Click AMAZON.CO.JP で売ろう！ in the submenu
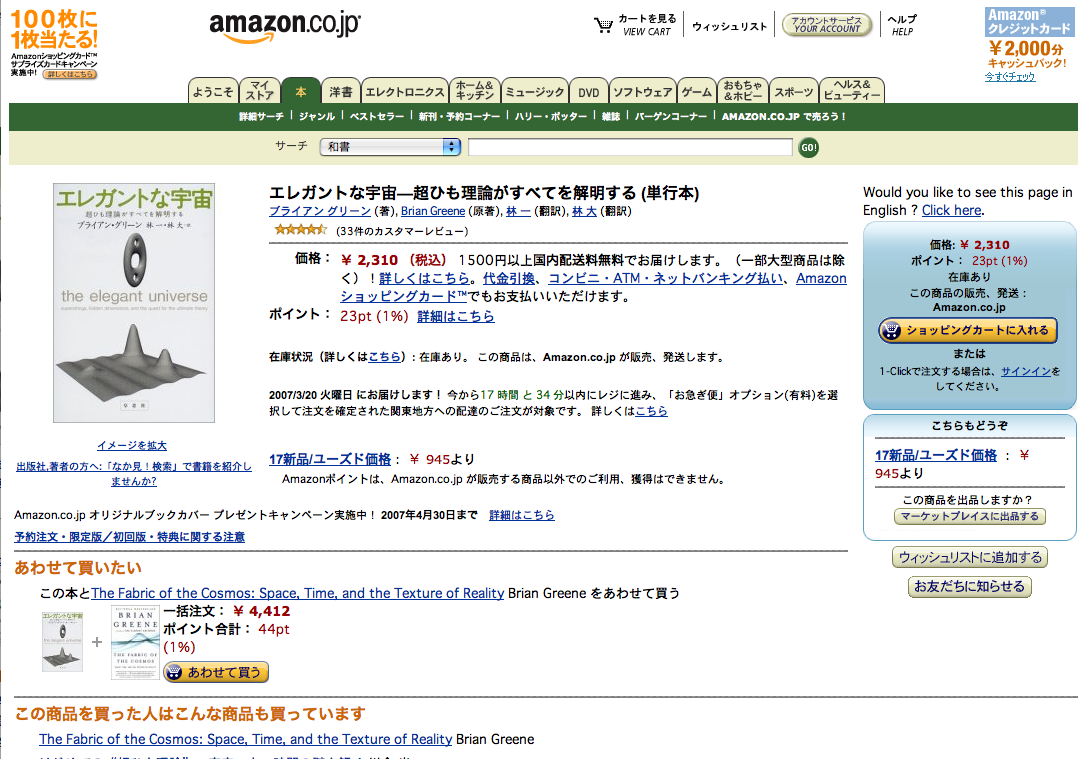 [x=784, y=117]
